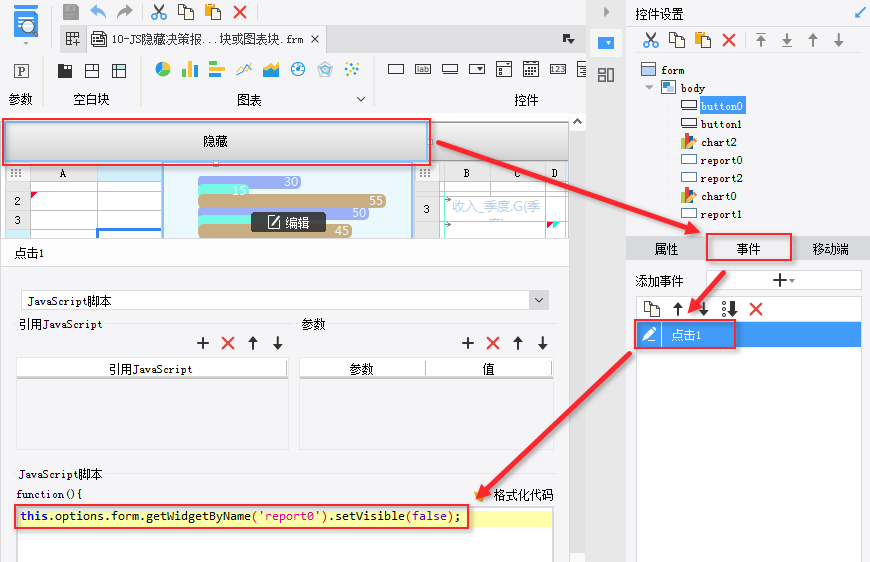Viewport: 870px width, 562px height.
Task: Add a referenced JavaScript with plus
Action: (x=203, y=343)
